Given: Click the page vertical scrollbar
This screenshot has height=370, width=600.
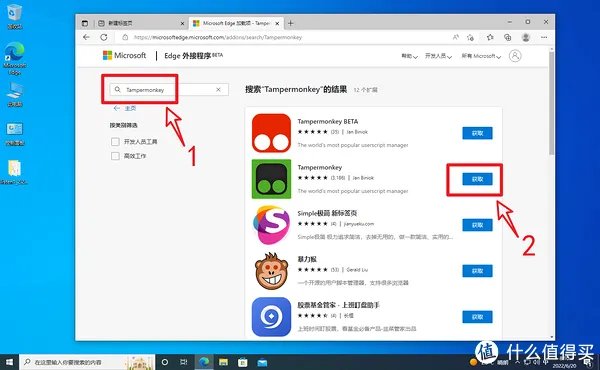Looking at the screenshot, I should (x=551, y=103).
